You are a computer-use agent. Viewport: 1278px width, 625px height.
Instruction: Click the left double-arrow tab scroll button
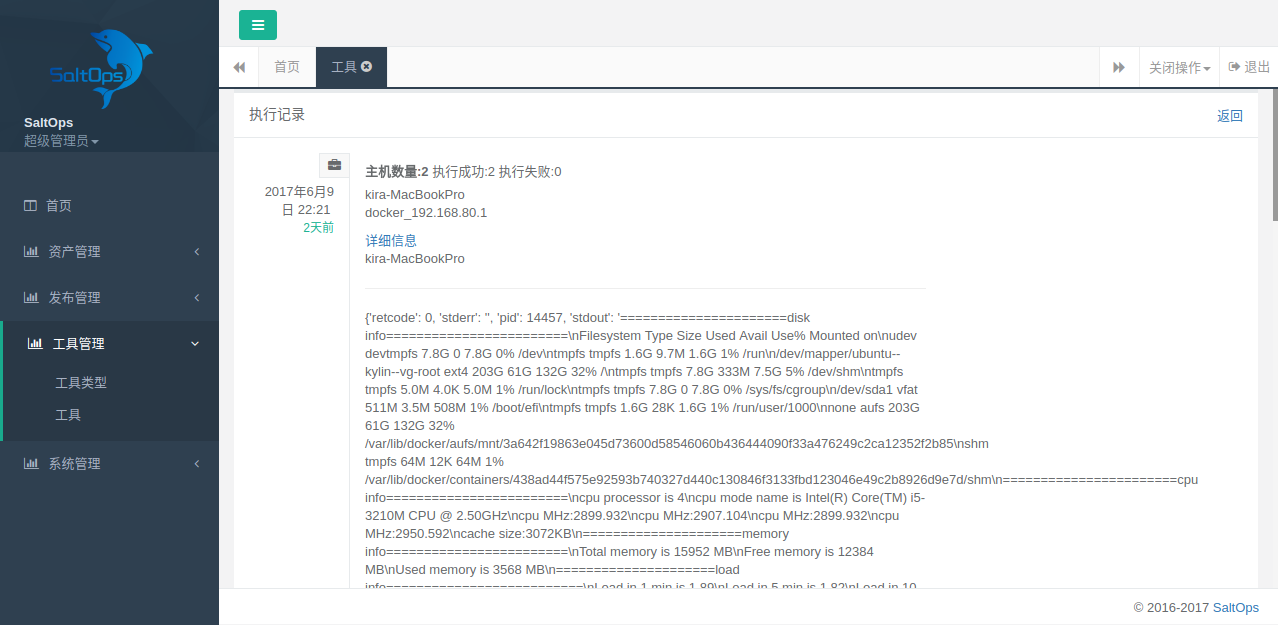239,67
